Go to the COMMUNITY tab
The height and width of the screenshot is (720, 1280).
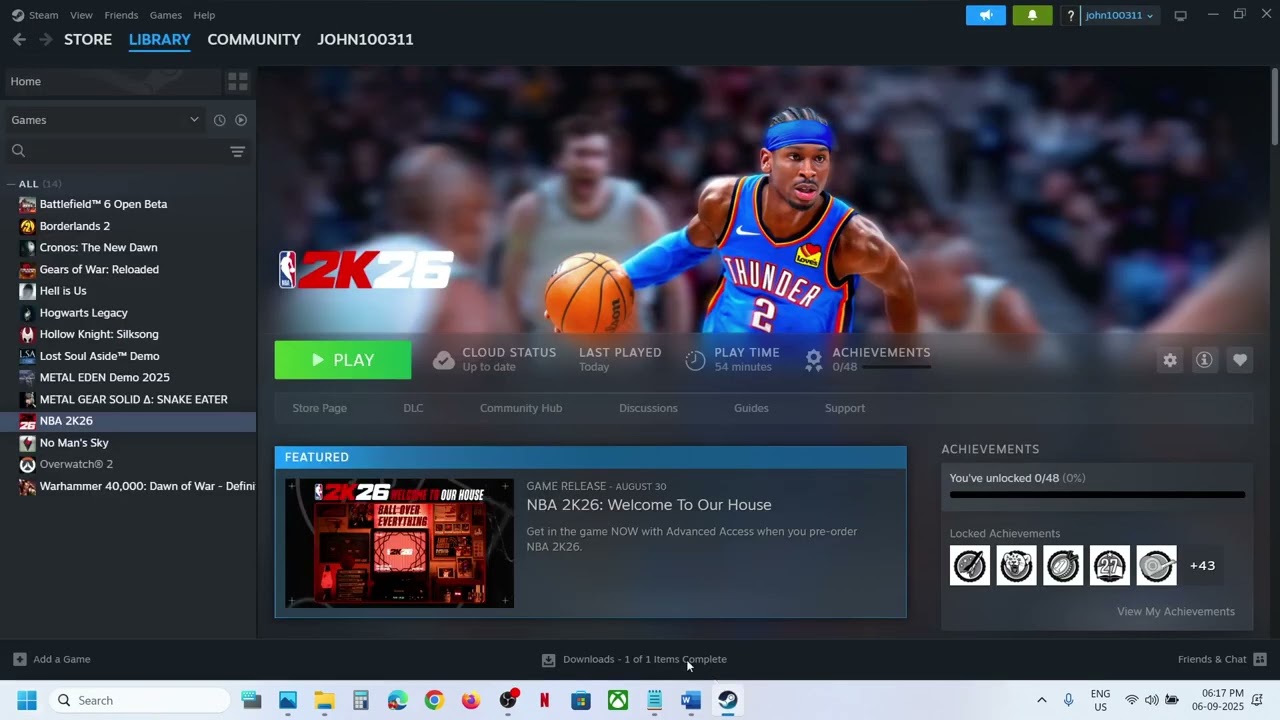coord(254,39)
